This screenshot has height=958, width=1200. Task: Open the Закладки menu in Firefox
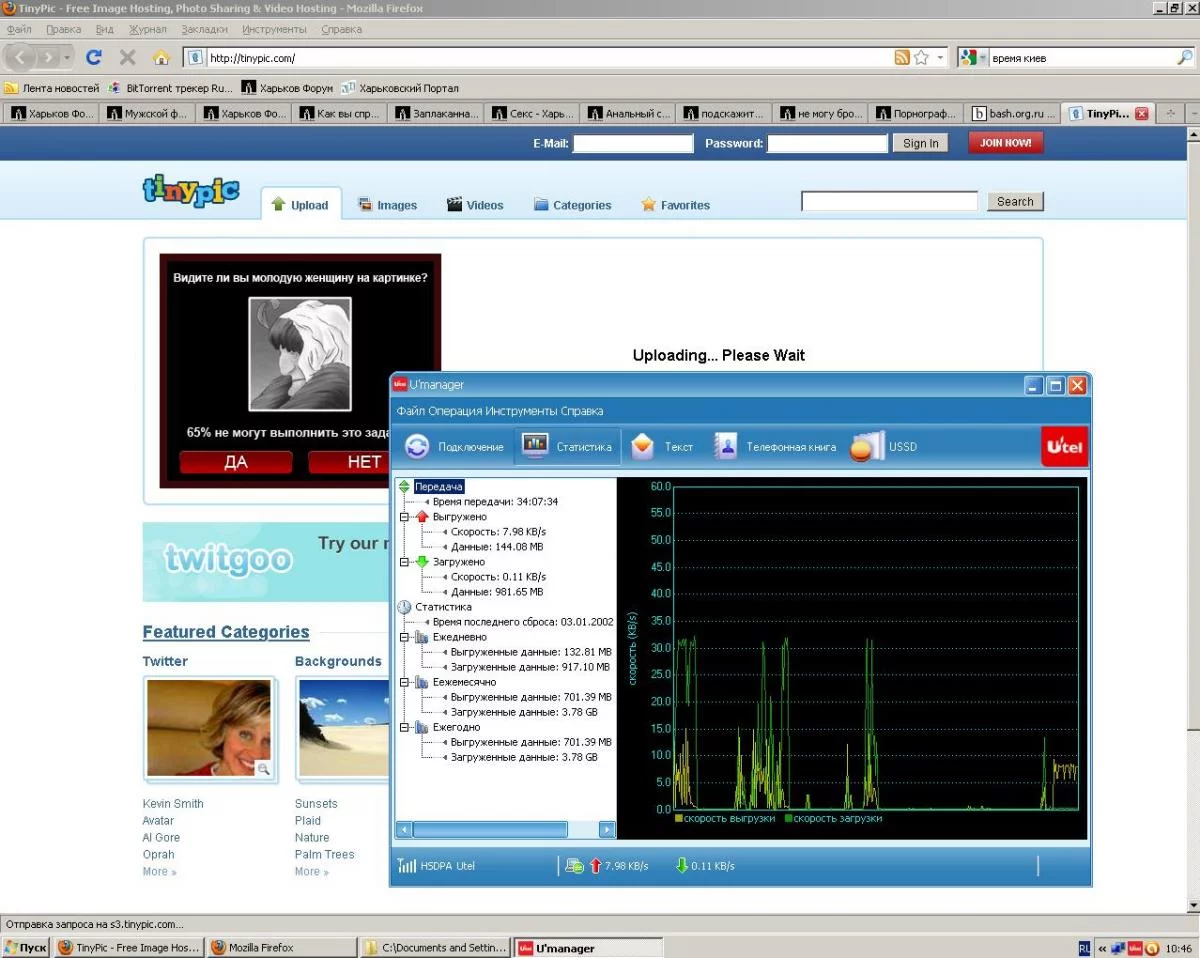[x=204, y=30]
